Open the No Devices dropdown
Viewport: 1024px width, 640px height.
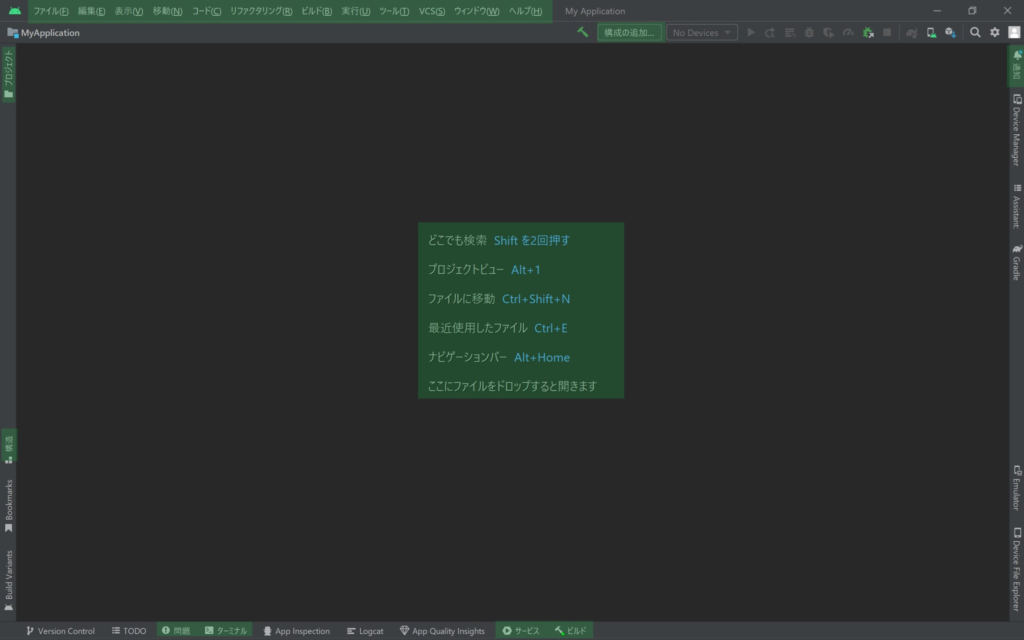tap(702, 33)
